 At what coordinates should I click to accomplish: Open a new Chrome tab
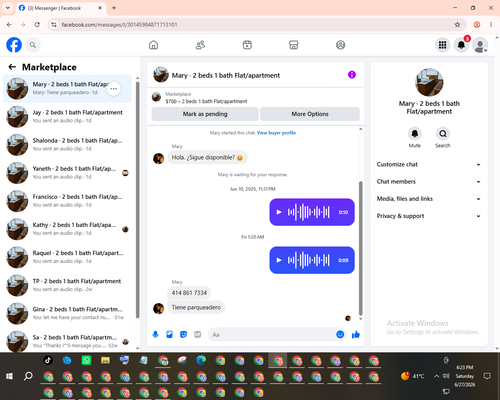tap(114, 8)
